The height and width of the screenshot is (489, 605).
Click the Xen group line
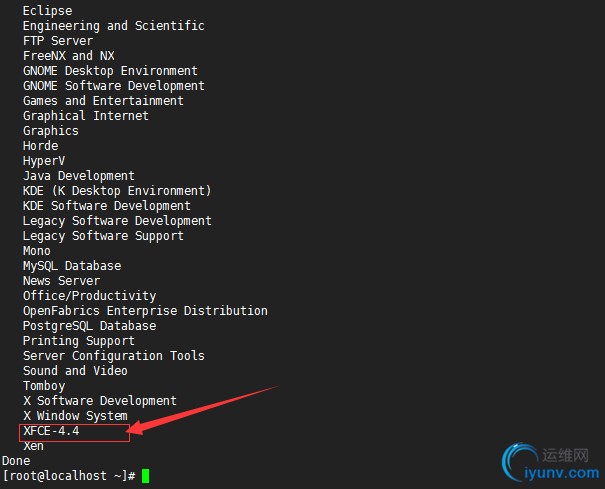point(34,446)
